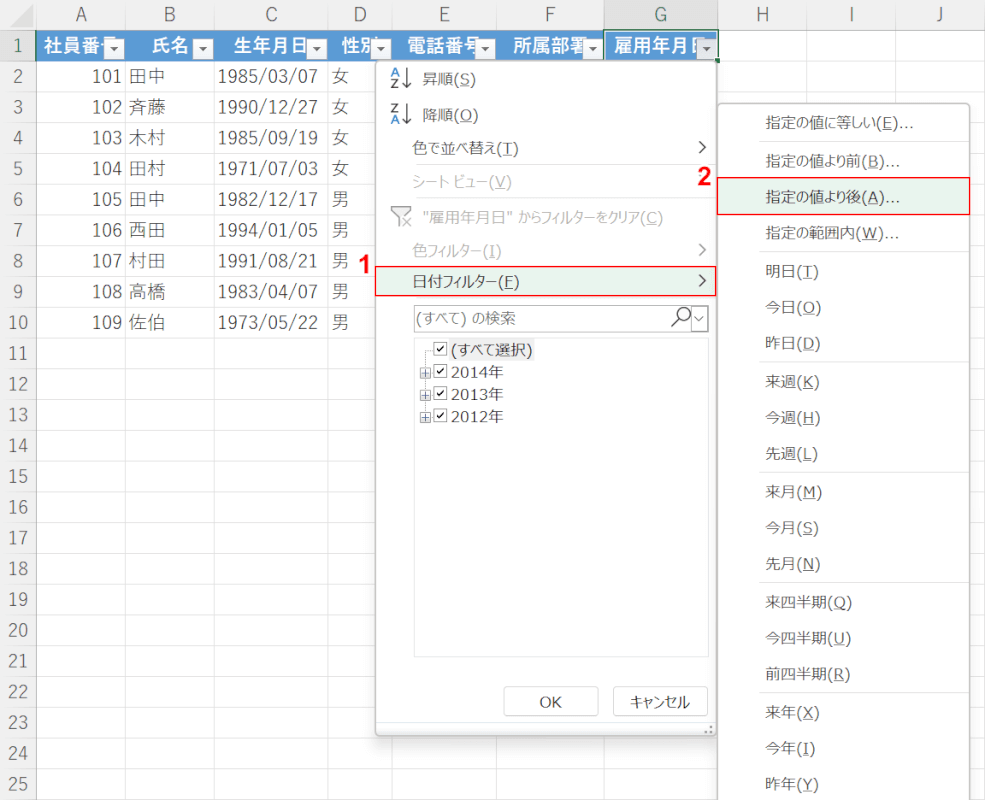985x800 pixels.
Task: Open the 氏名 column filter dropdown
Action: pos(203,48)
